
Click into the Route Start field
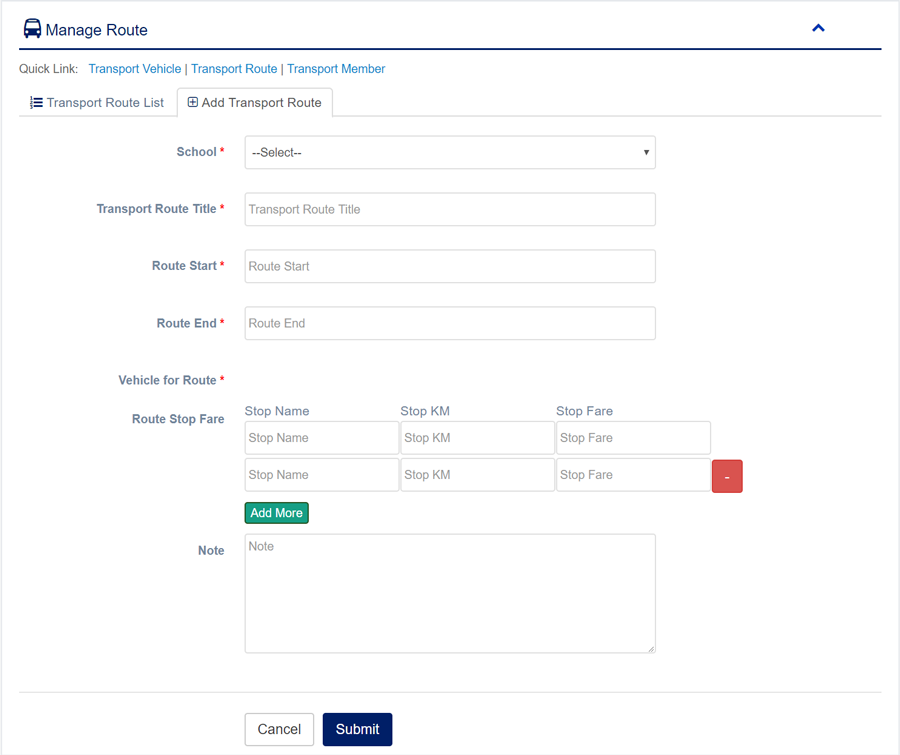[450, 267]
